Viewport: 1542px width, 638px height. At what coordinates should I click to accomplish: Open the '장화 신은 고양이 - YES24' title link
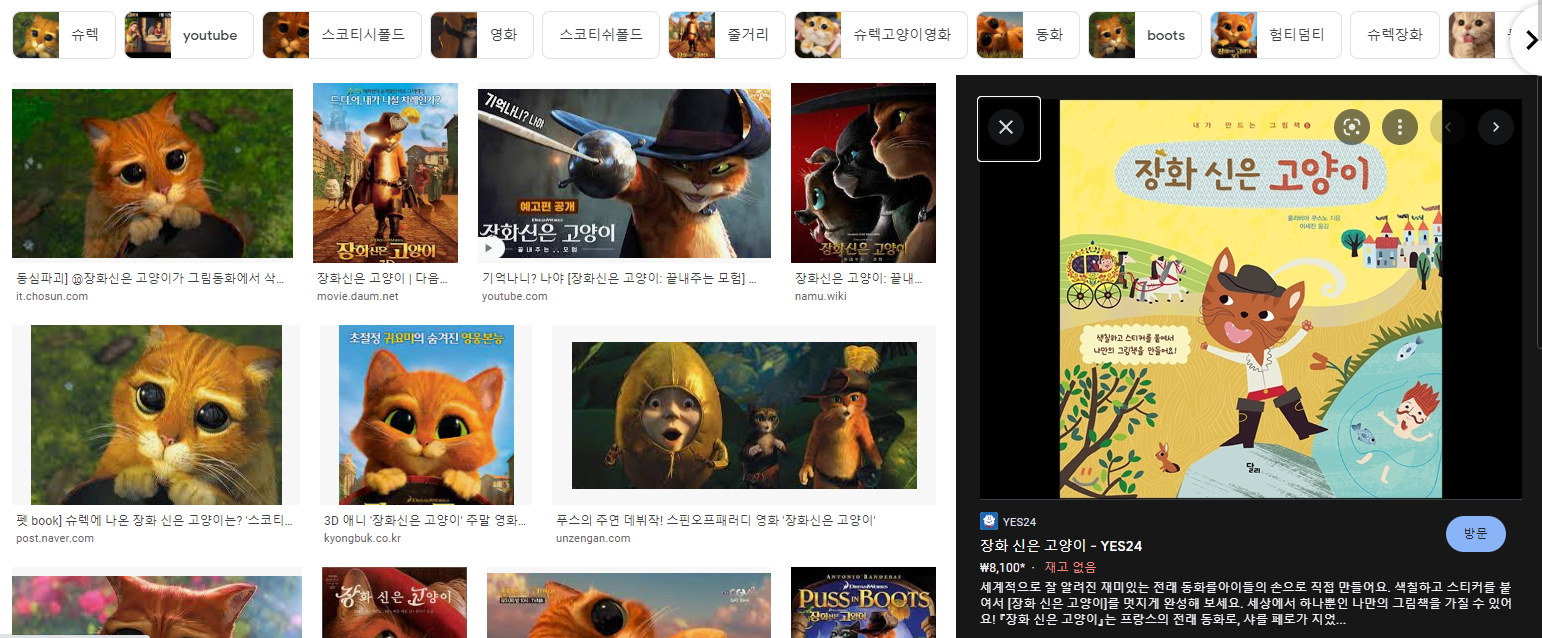1061,546
